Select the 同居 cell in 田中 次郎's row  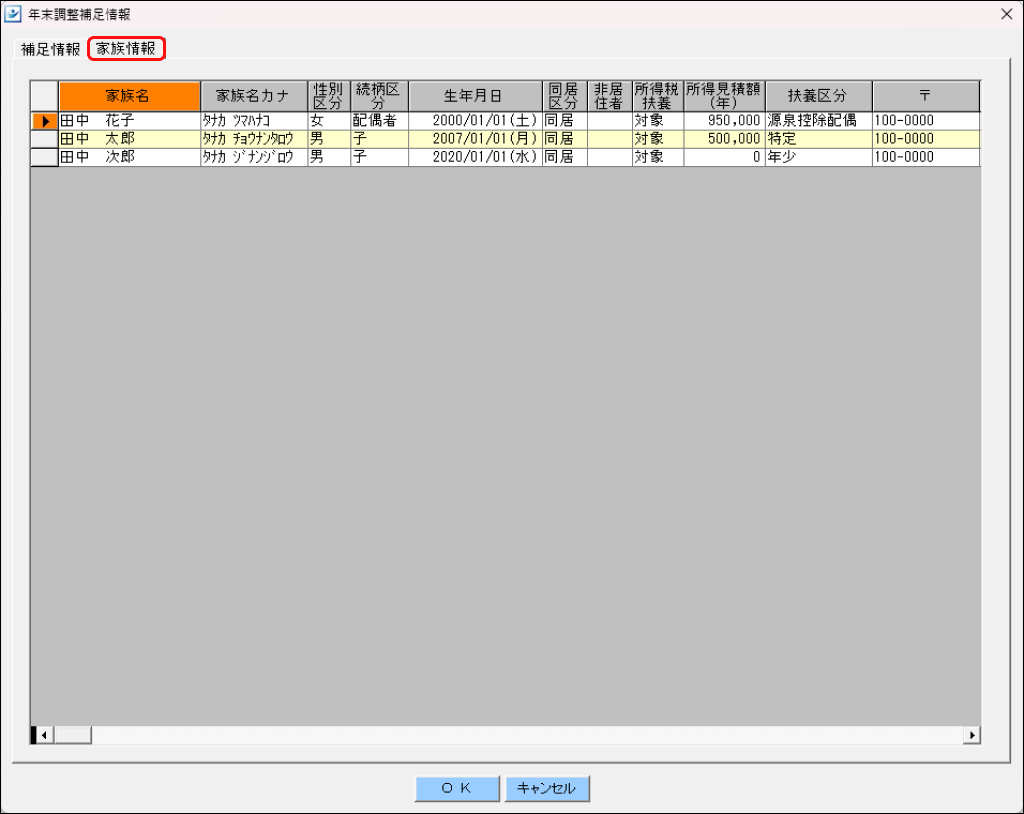[565, 157]
